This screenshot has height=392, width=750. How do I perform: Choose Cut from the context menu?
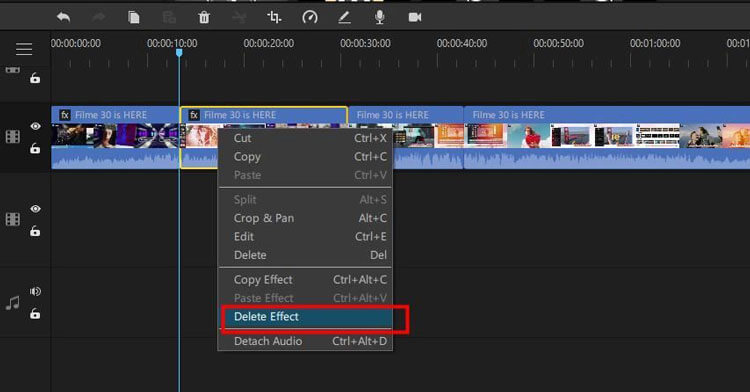(x=305, y=138)
